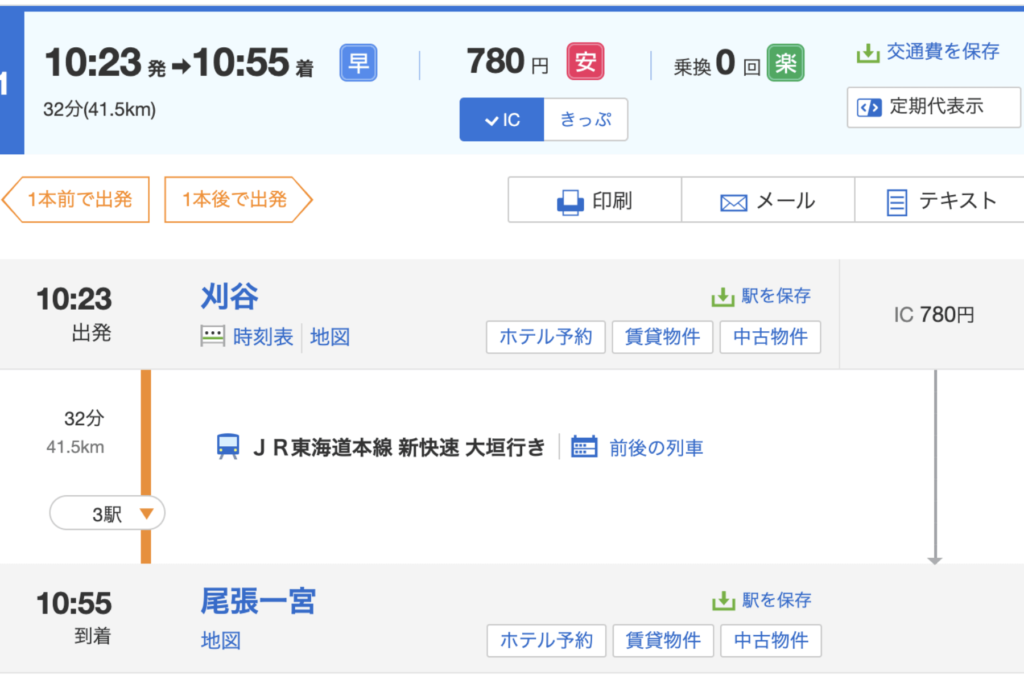Click the envelope icon for メール
This screenshot has height=683, width=1024.
tap(734, 202)
